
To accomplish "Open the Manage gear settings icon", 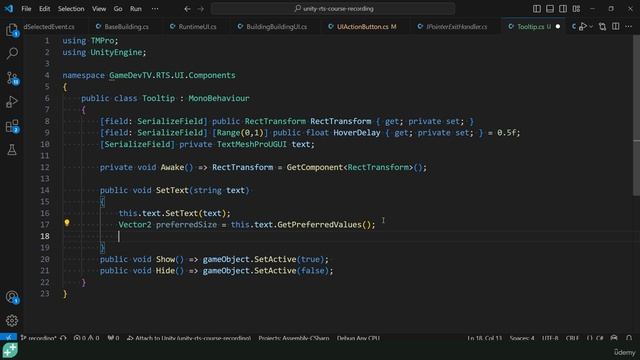I will [x=12, y=320].
